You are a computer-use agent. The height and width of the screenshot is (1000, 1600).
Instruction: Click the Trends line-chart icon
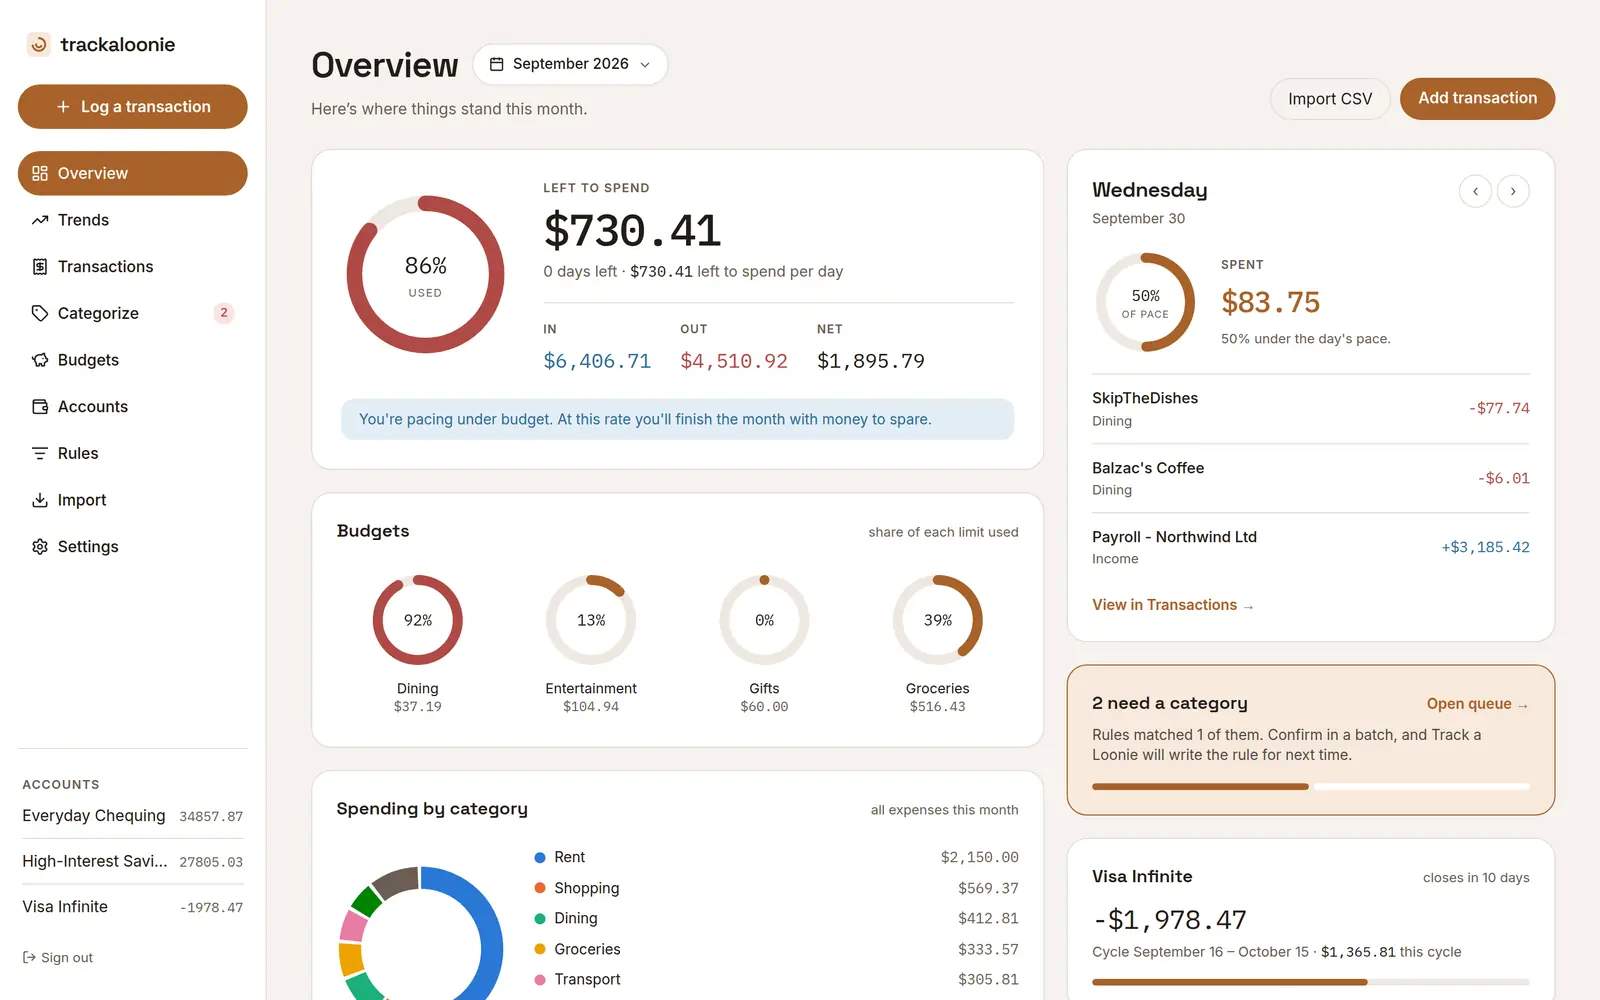pos(40,220)
